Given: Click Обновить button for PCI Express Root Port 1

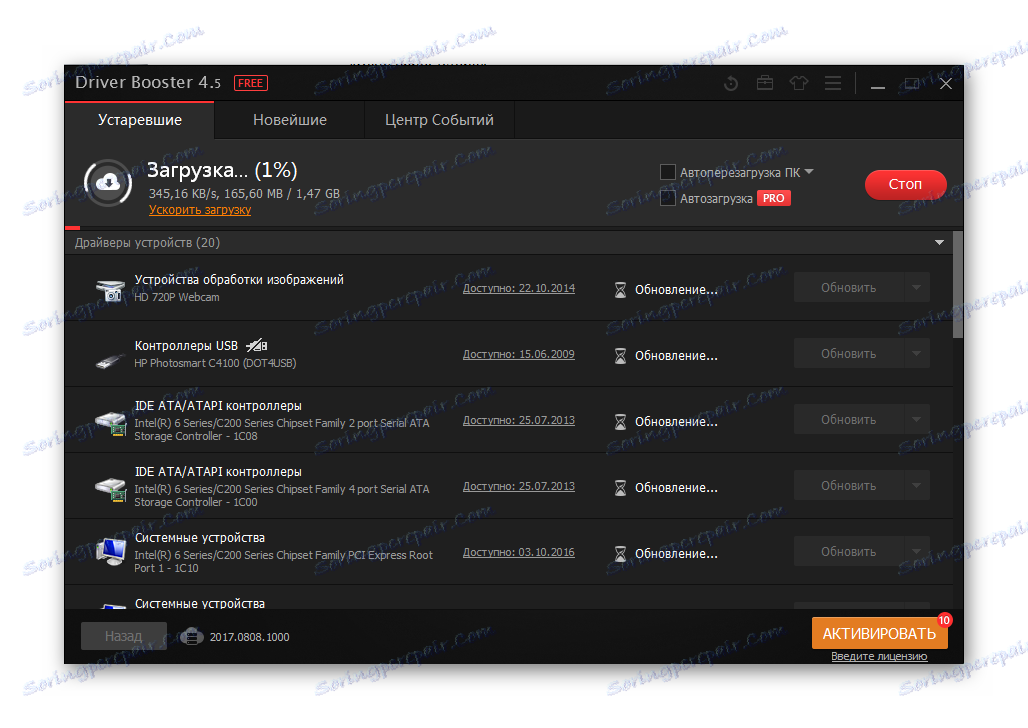Looking at the screenshot, I should pyautogui.click(x=848, y=552).
